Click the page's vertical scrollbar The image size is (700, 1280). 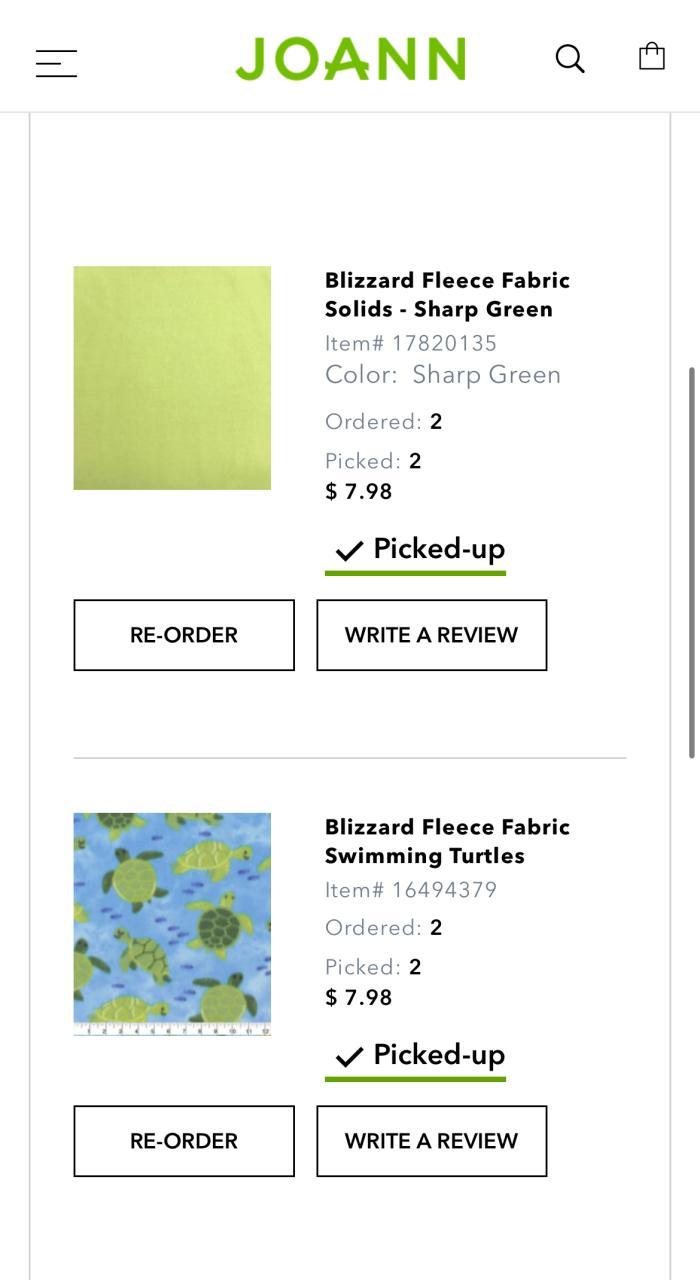[691, 562]
